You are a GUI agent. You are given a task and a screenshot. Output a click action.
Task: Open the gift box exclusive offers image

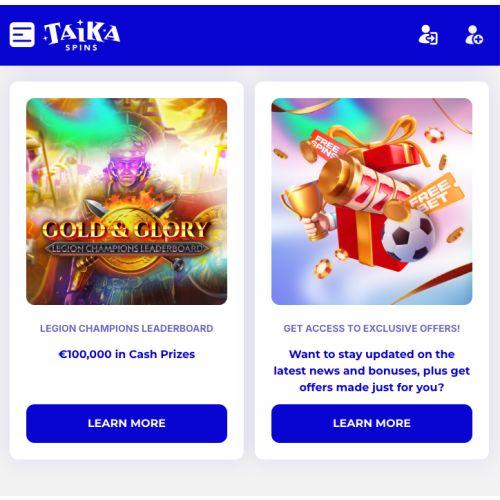click(372, 201)
